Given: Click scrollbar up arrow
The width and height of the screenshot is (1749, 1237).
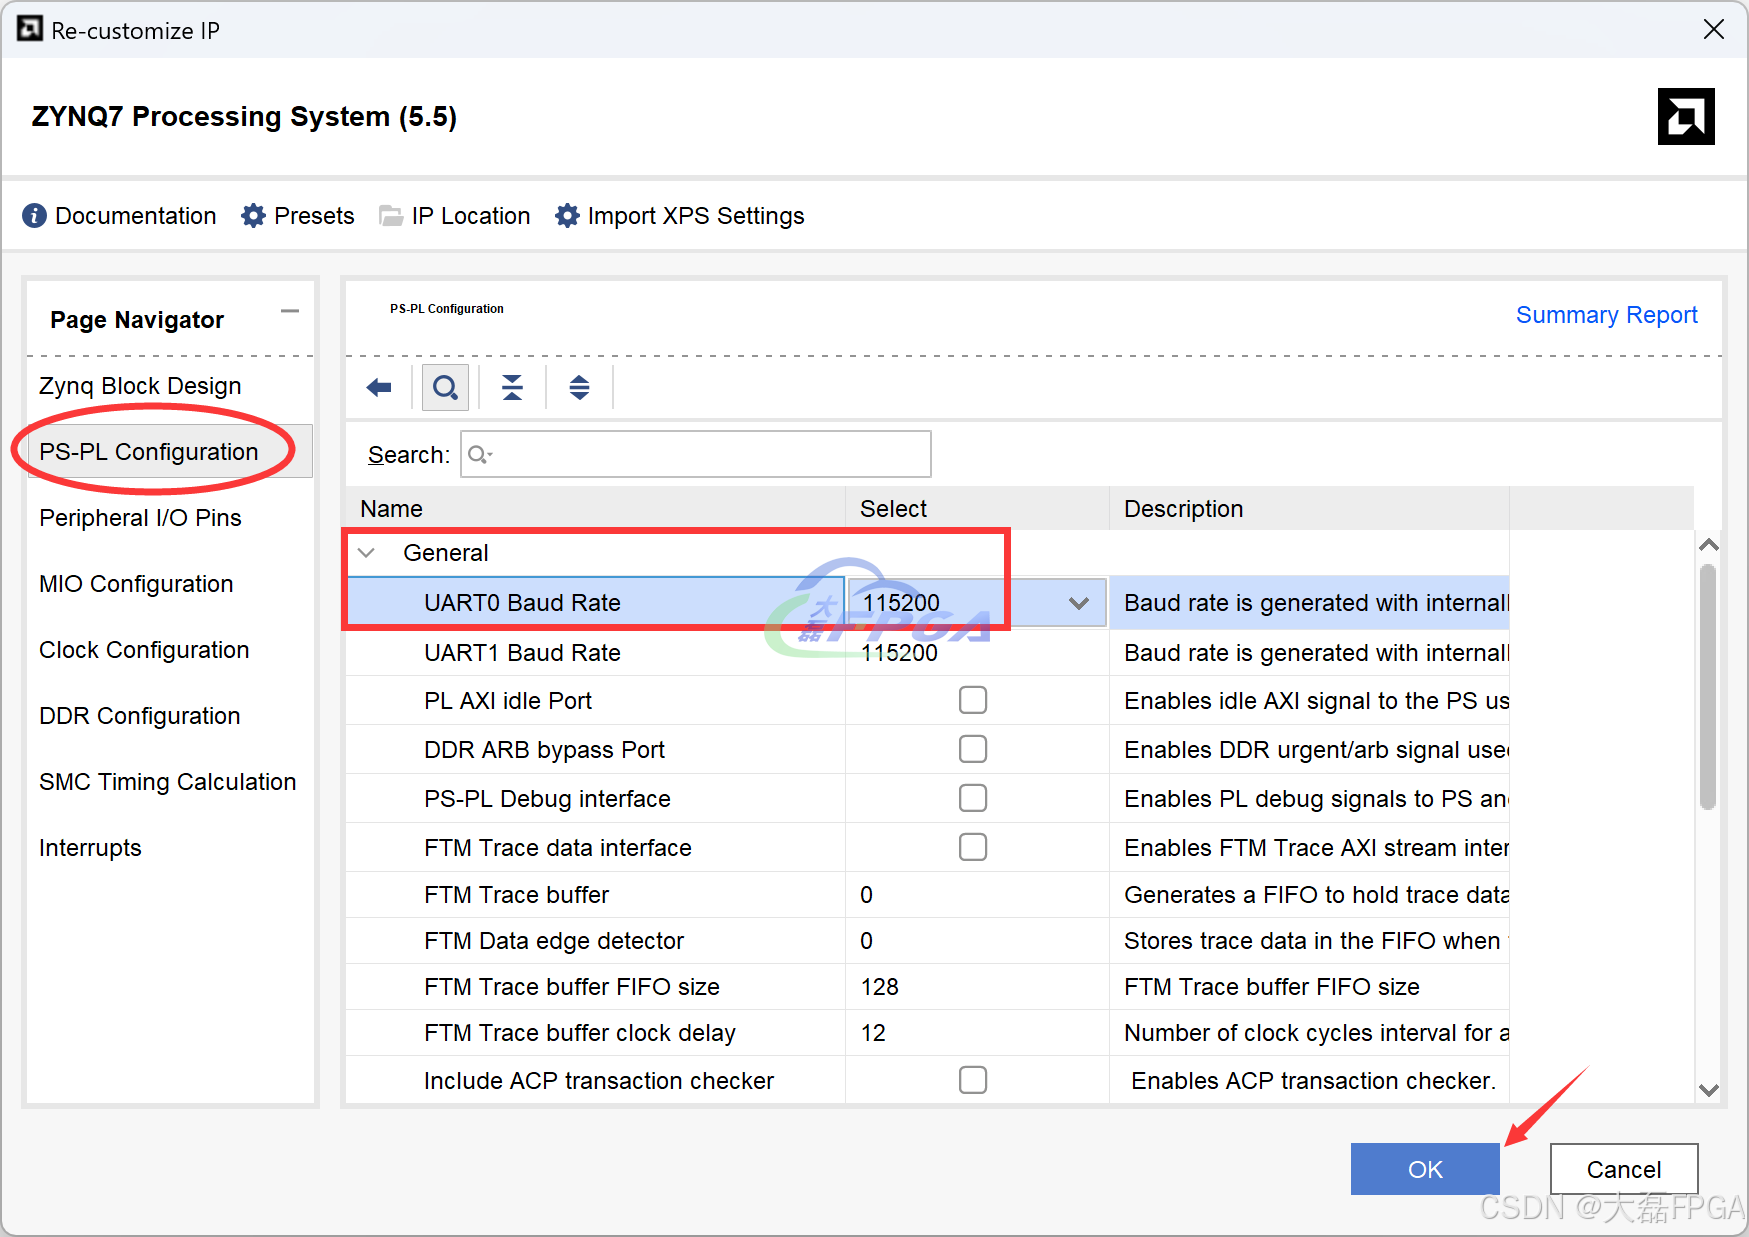Looking at the screenshot, I should tap(1709, 545).
